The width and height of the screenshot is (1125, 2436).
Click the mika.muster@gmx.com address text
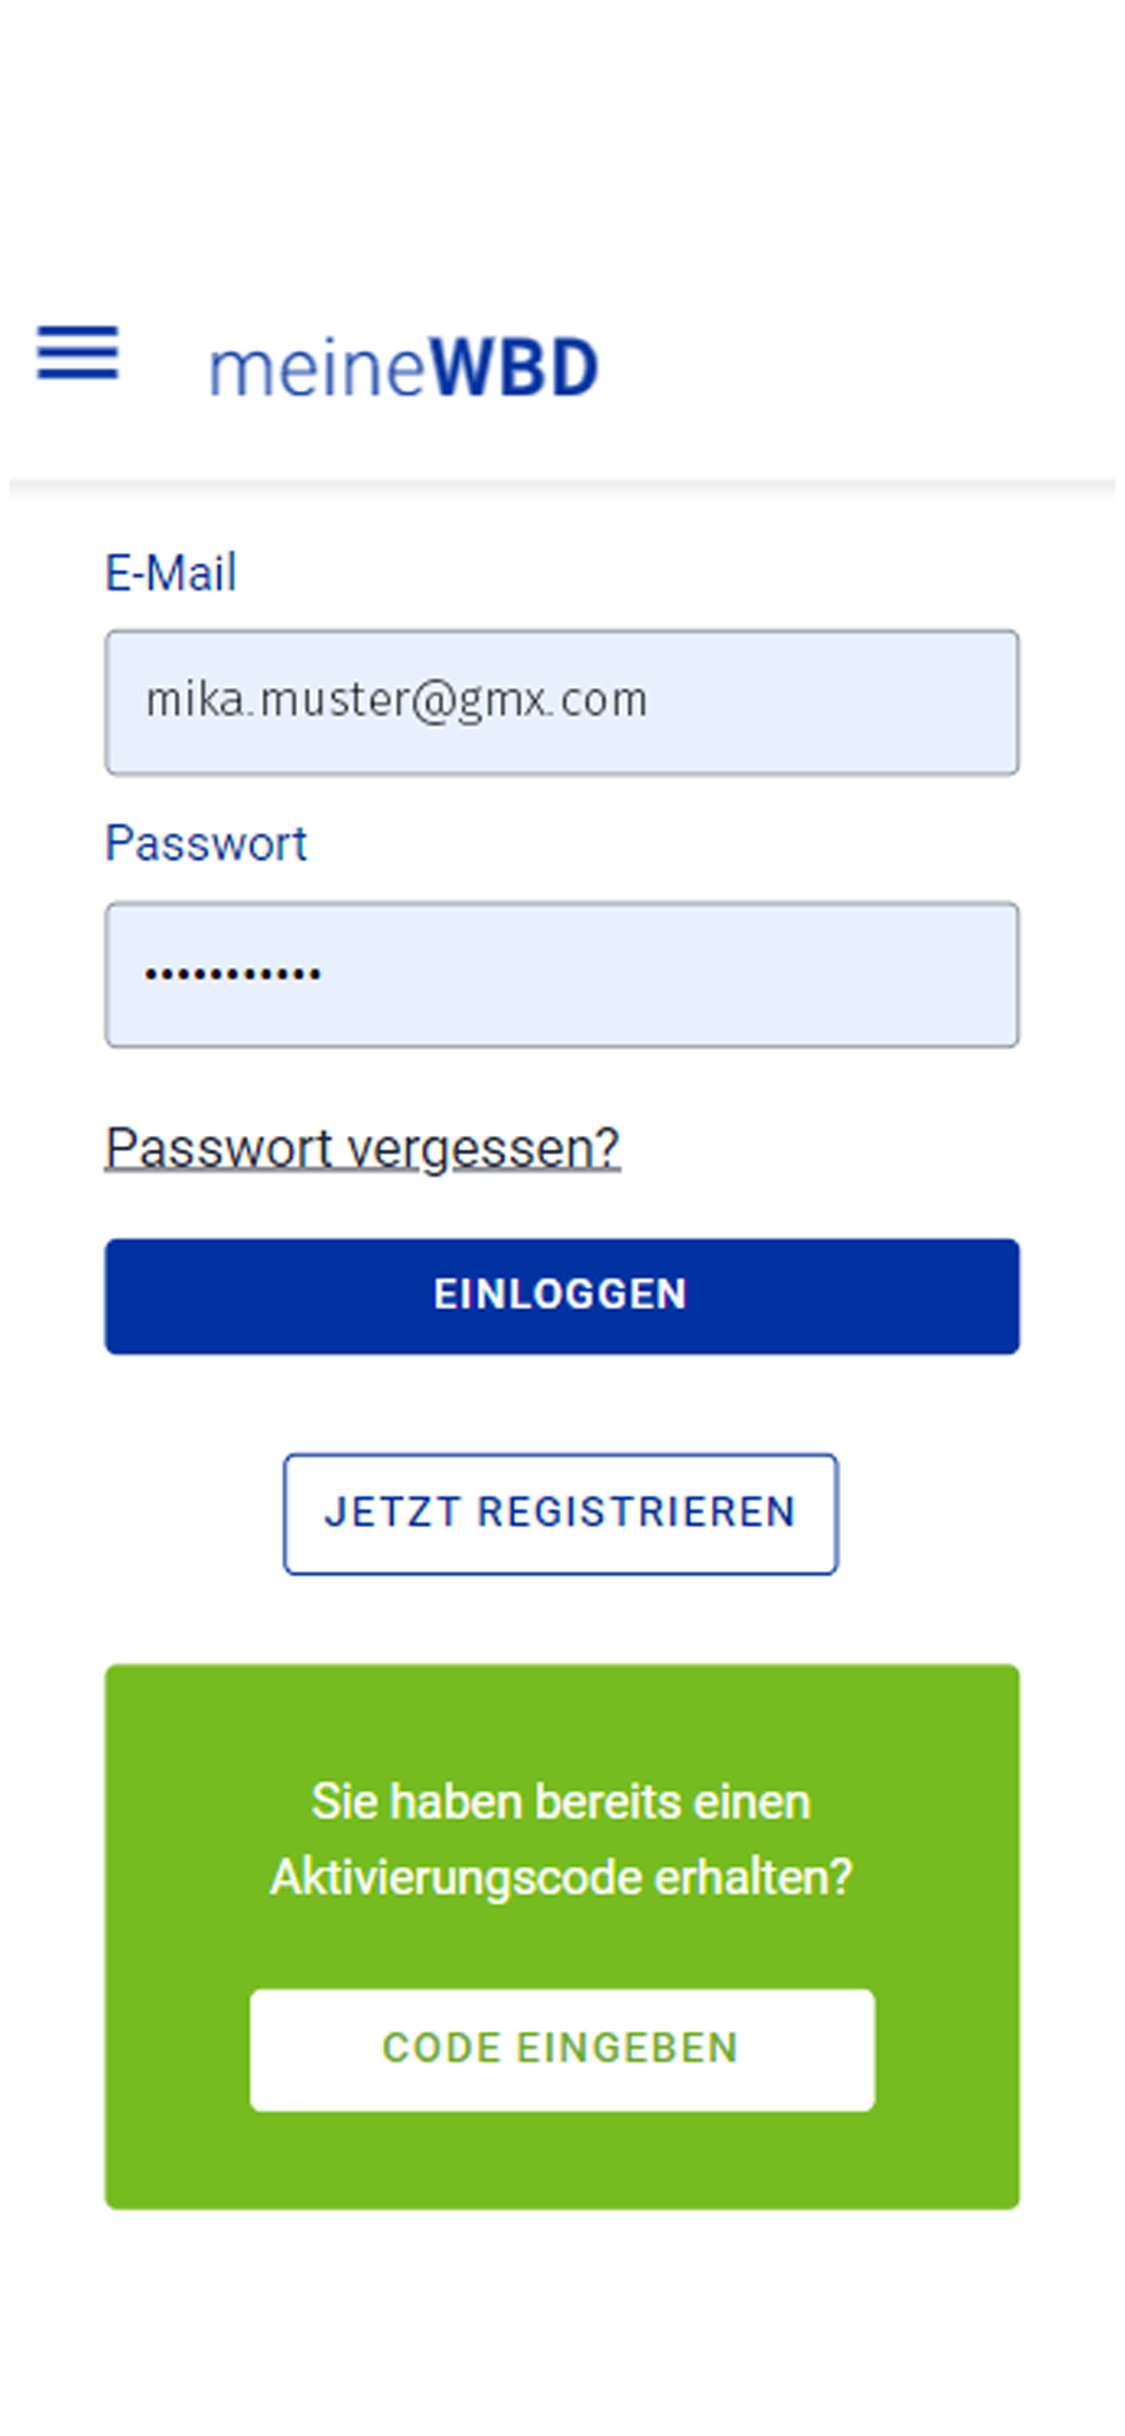click(397, 700)
